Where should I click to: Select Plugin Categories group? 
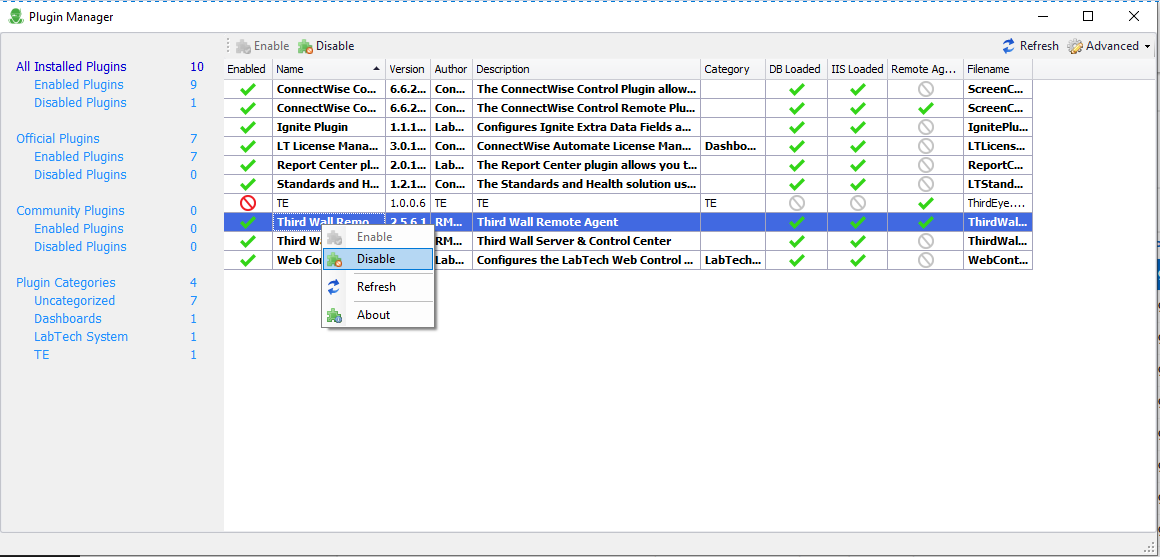66,283
